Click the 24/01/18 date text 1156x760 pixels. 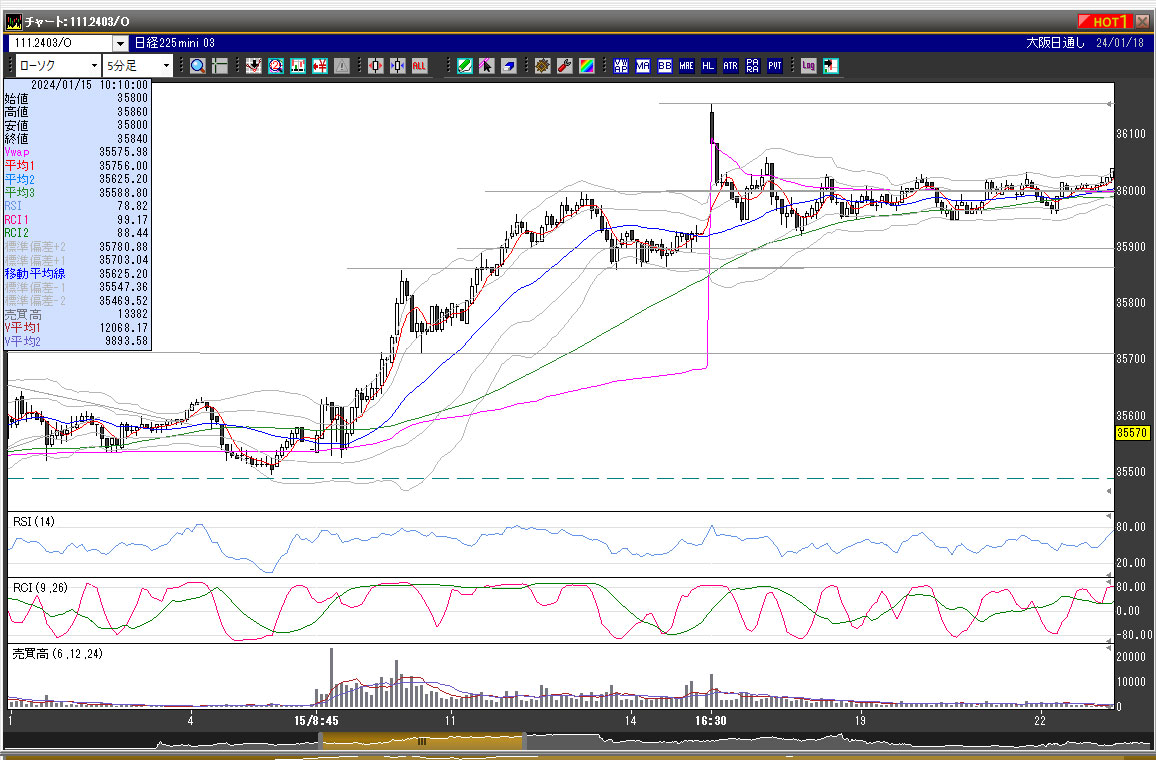[1120, 43]
